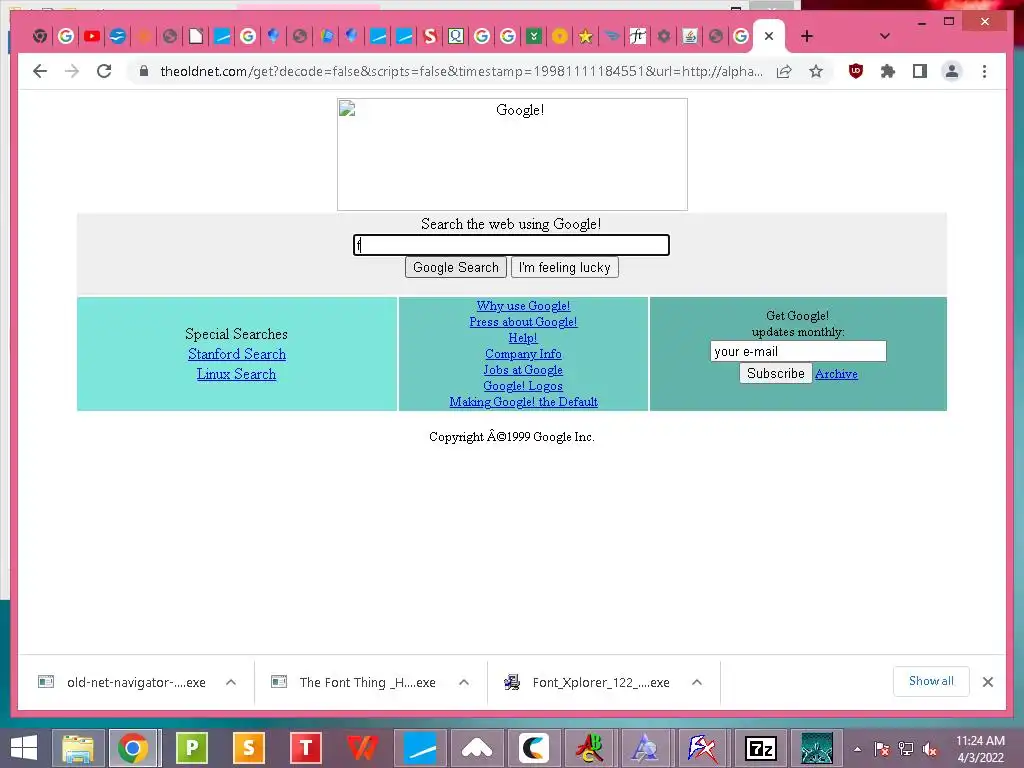Click the Chrome taskbar icon
The width and height of the screenshot is (1024, 768).
(x=133, y=748)
